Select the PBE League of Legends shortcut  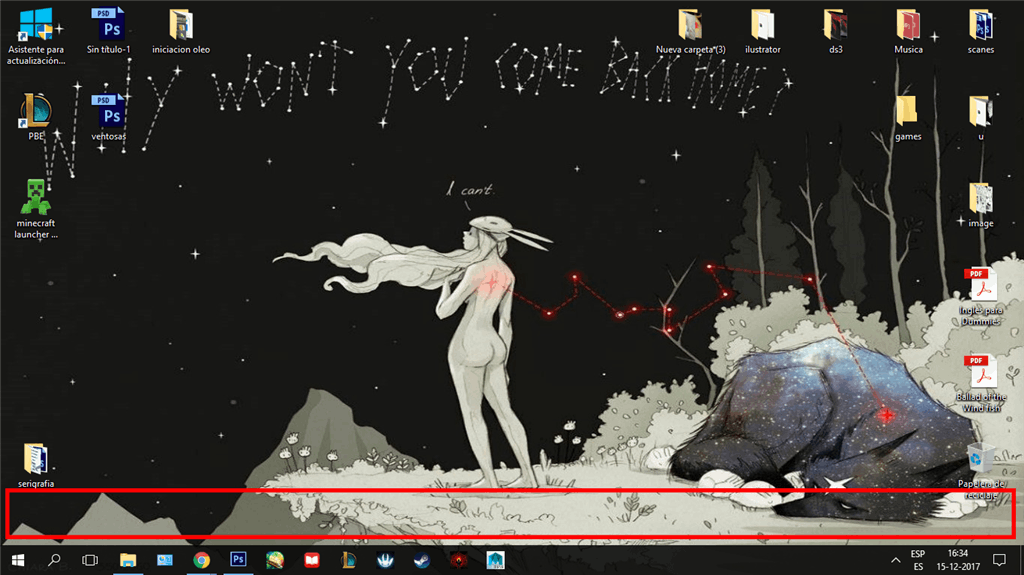[36, 118]
